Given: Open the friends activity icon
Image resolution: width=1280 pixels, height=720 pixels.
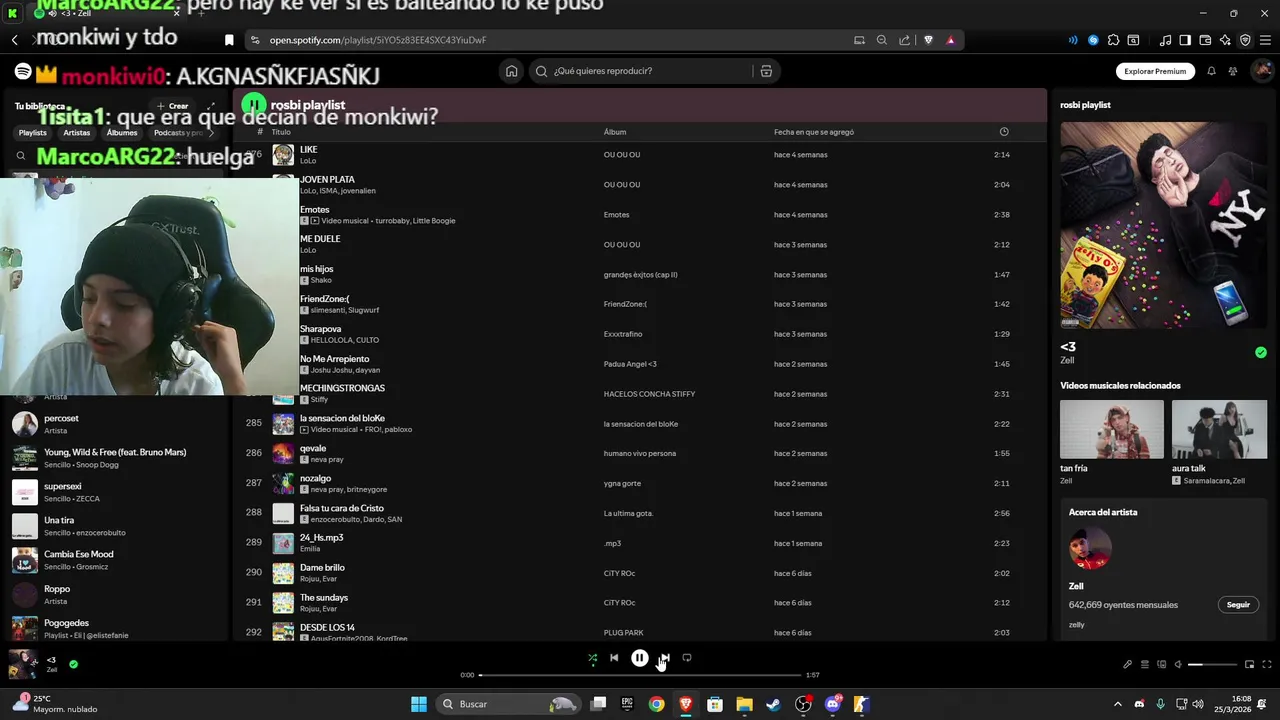Looking at the screenshot, I should (x=1233, y=71).
